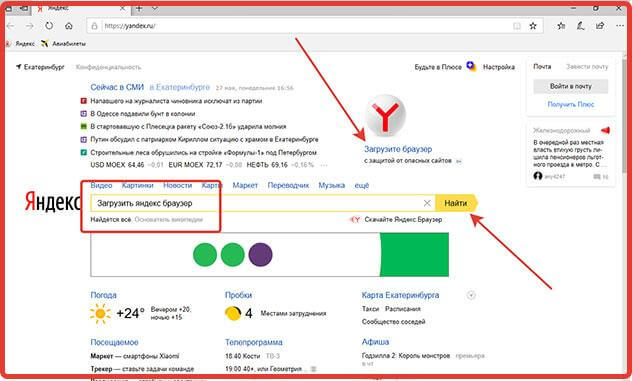Open the Карта Екатеринбурга heading
This screenshot has height=381, width=632.
(400, 295)
